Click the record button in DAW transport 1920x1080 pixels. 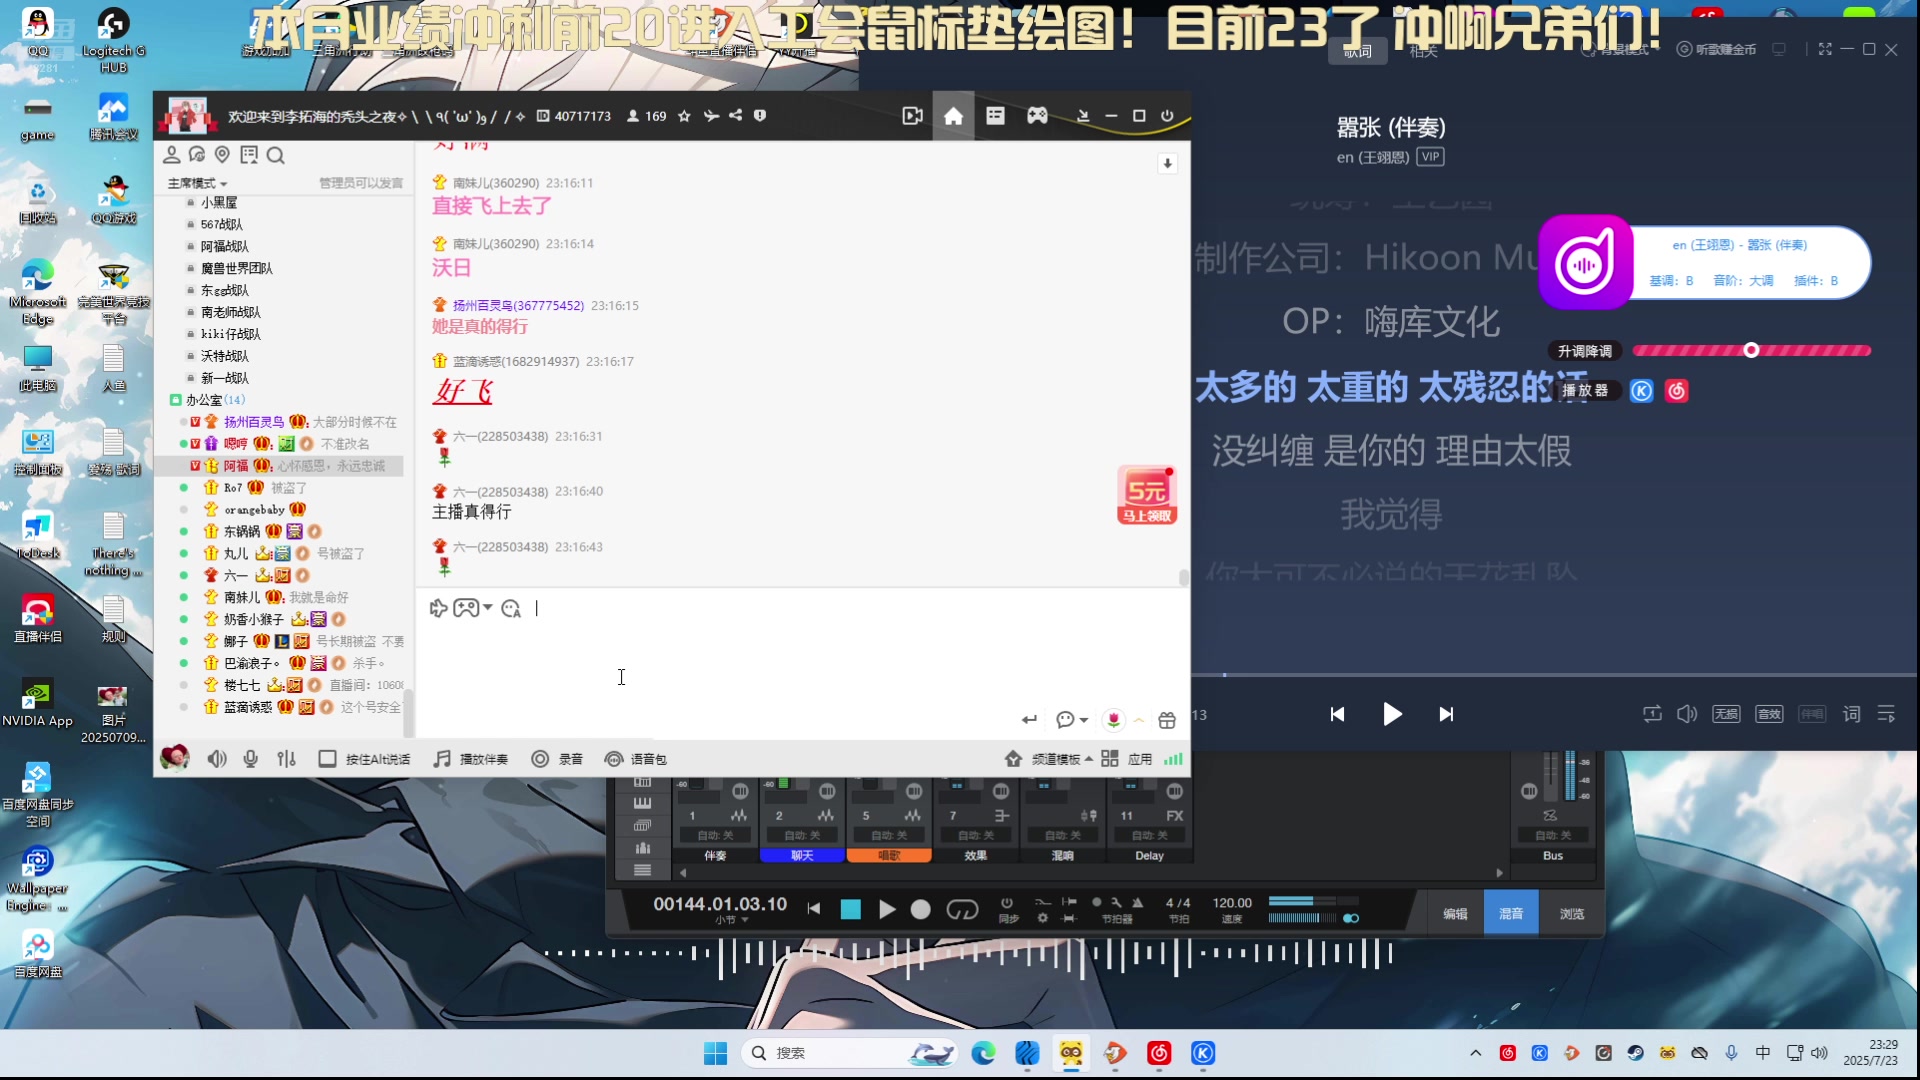921,909
